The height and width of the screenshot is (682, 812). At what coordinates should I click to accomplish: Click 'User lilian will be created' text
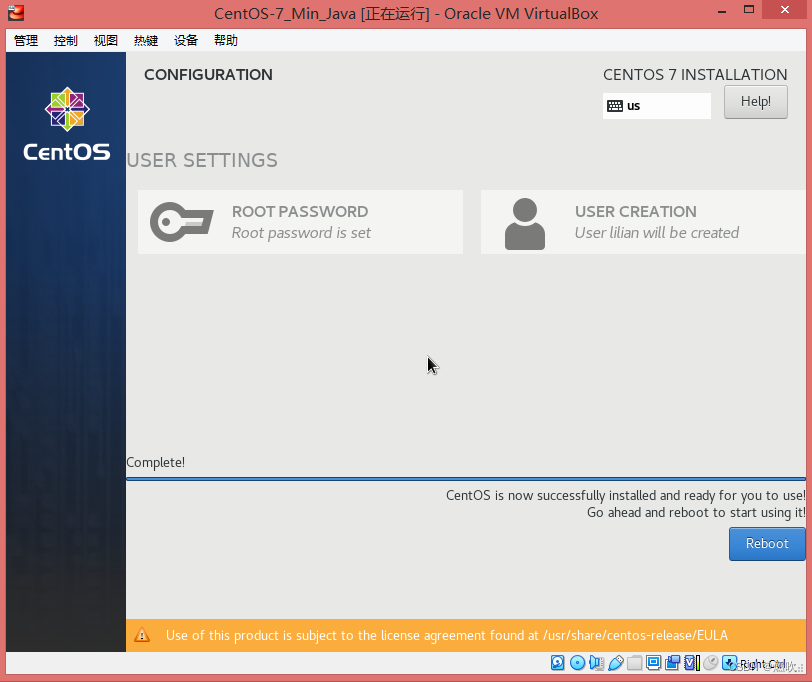[x=657, y=233]
